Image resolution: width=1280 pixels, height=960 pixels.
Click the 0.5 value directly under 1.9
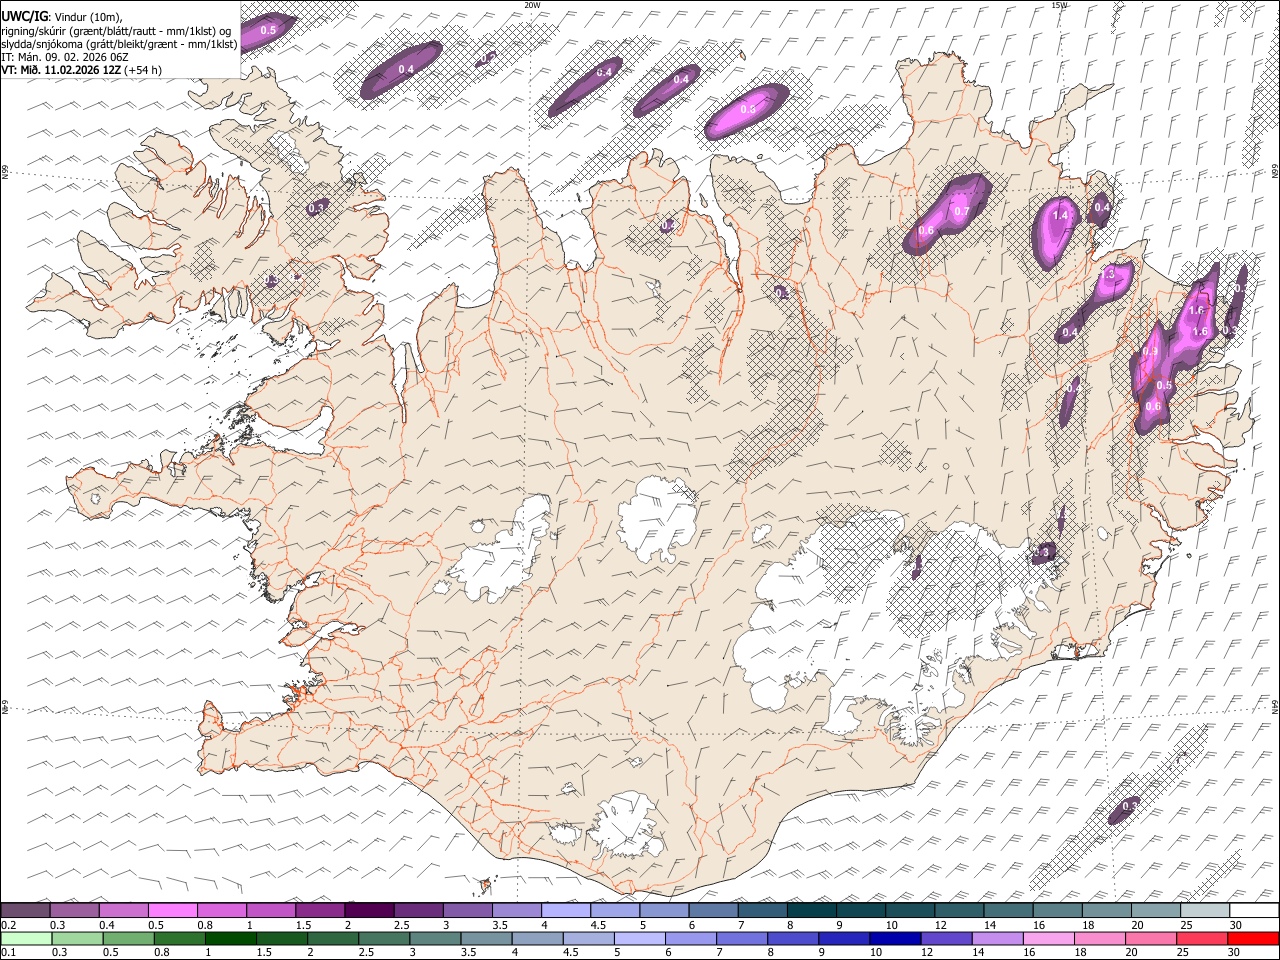(x=1164, y=385)
